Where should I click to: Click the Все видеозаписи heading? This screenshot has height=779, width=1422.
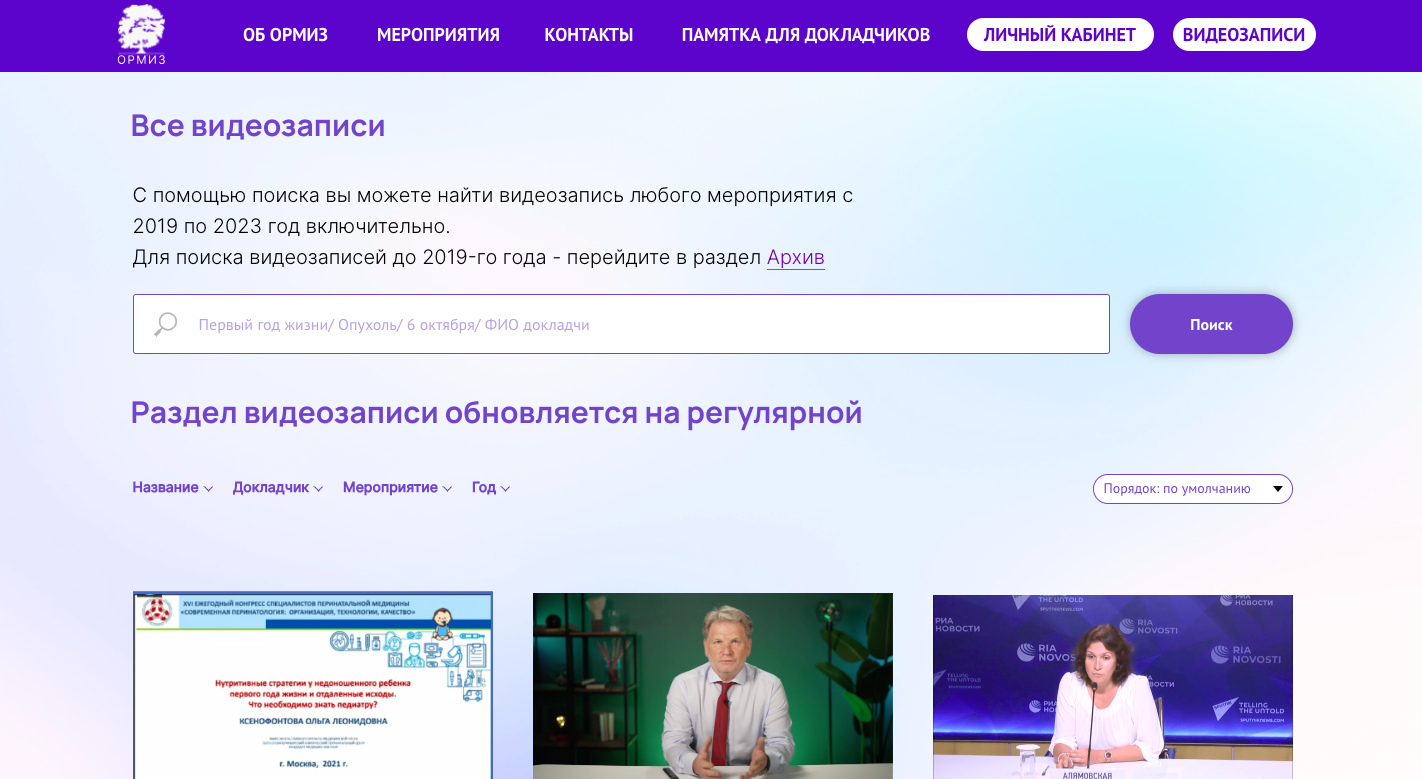[x=258, y=126]
